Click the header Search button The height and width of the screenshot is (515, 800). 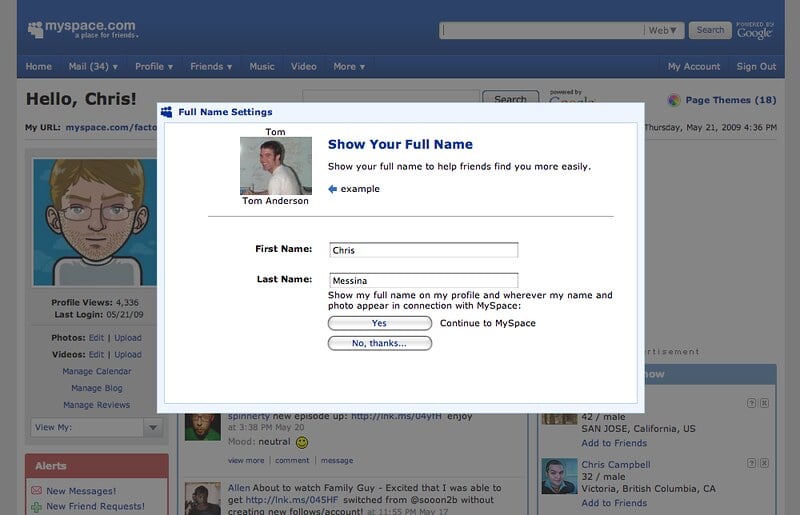pyautogui.click(x=710, y=30)
